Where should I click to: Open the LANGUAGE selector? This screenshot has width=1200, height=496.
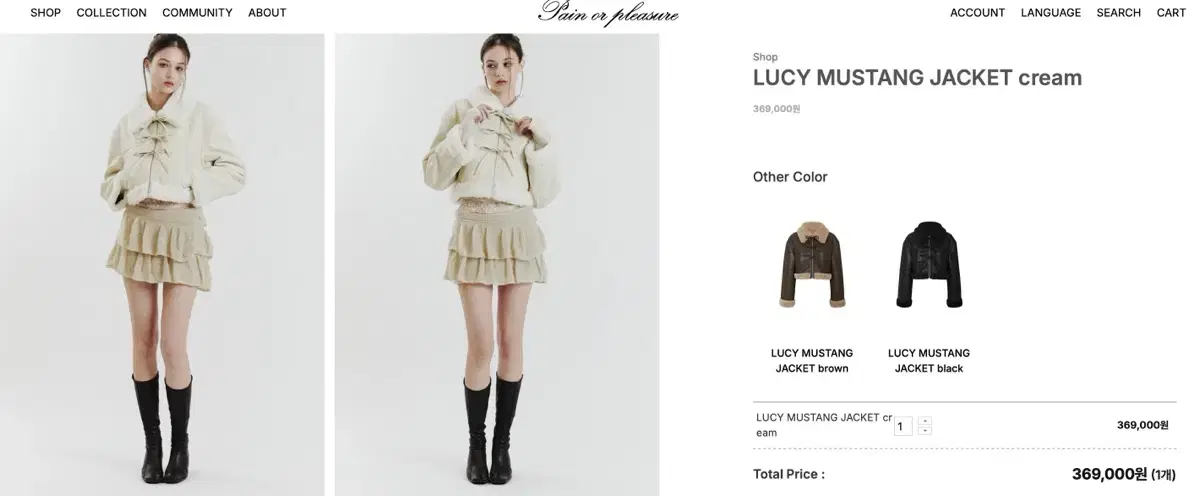(1050, 13)
